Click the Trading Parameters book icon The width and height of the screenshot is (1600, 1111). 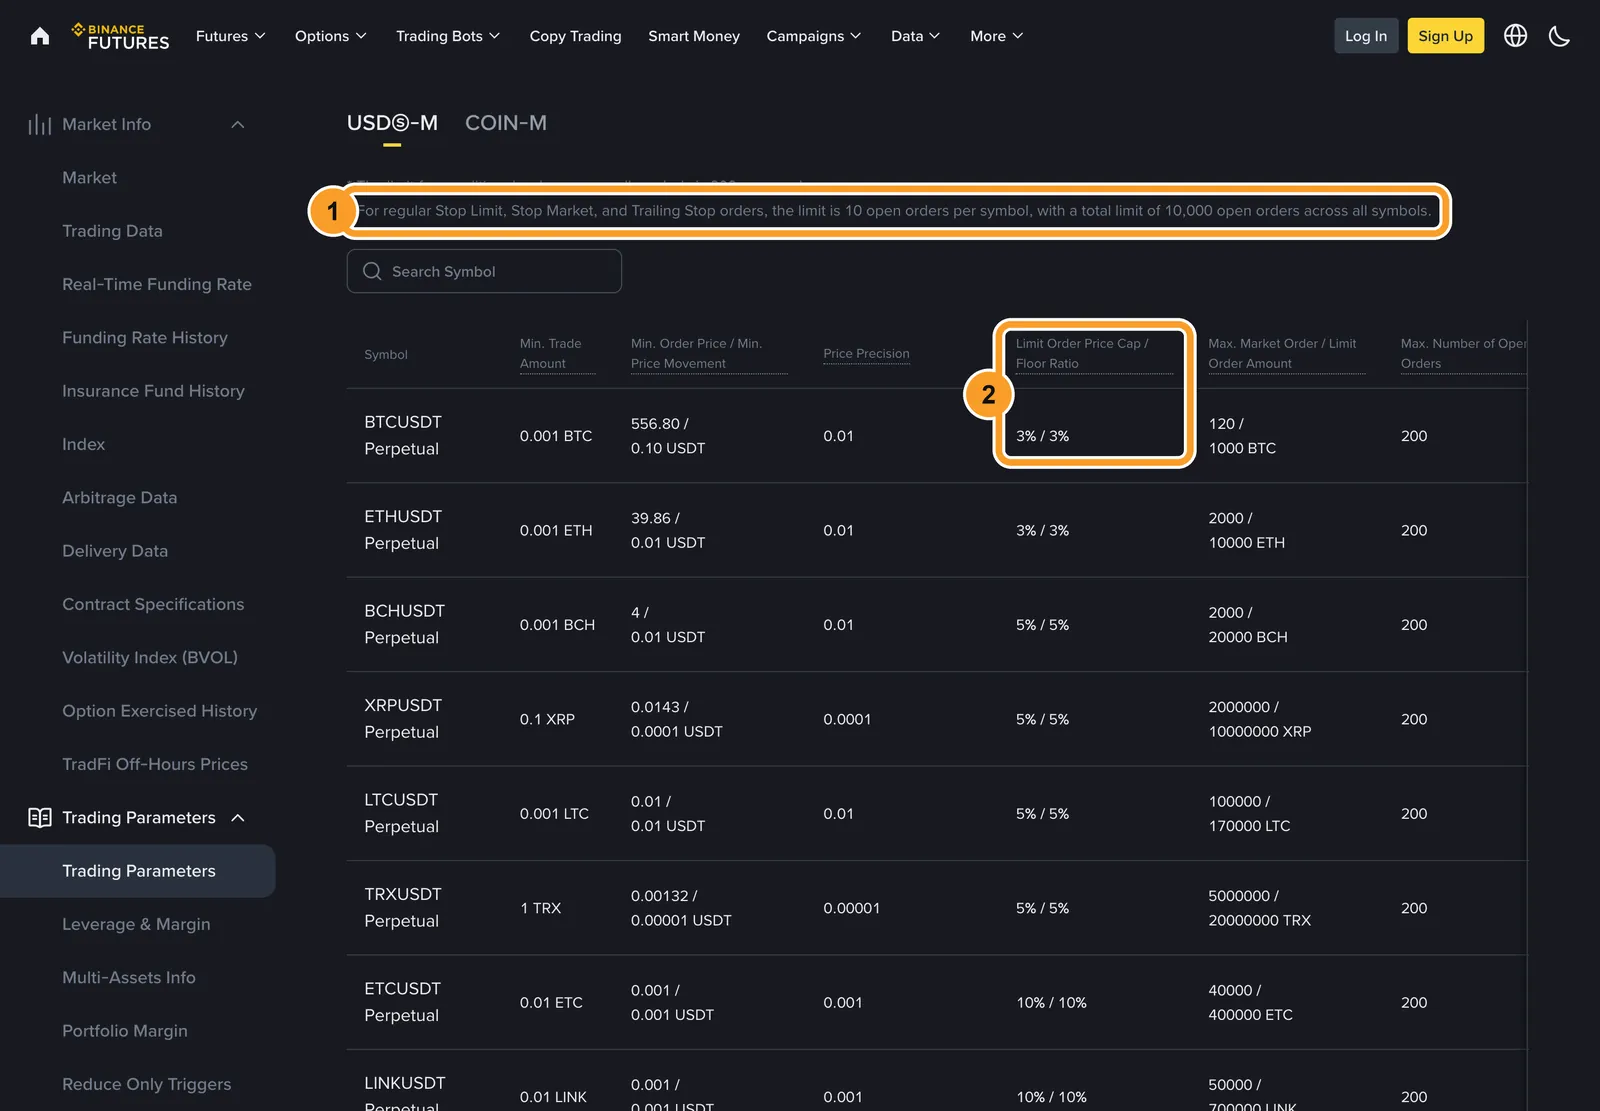click(x=40, y=818)
